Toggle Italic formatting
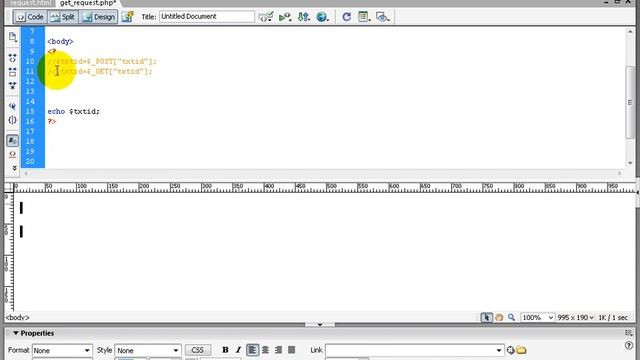 238,350
